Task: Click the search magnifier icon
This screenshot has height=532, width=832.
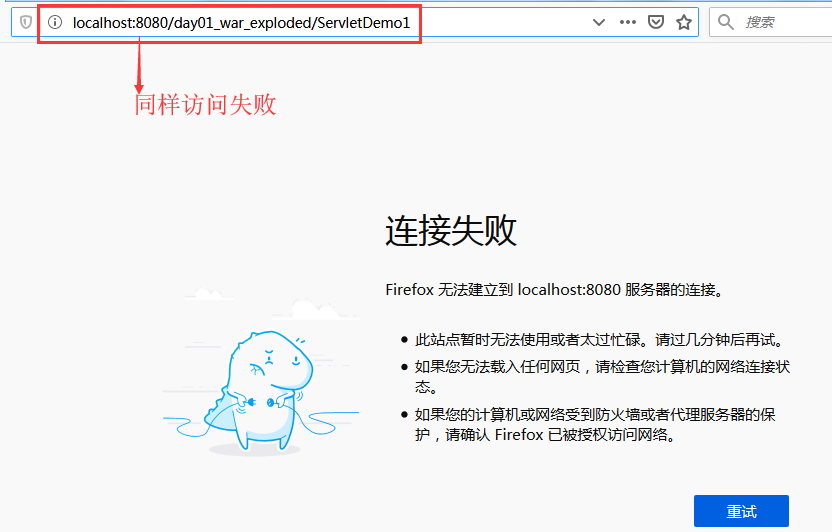Action: click(x=725, y=22)
